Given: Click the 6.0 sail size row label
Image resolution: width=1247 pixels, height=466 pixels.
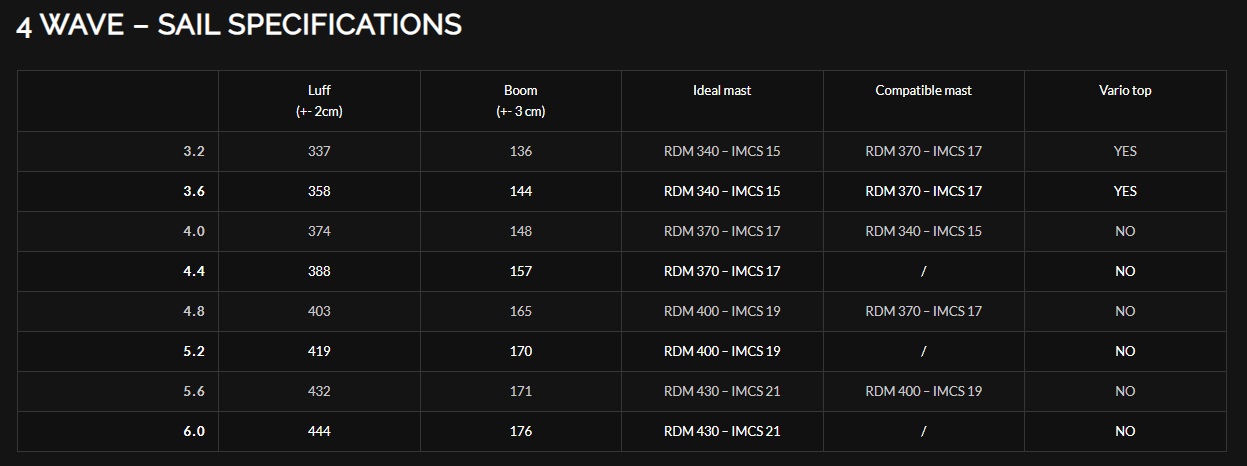Looking at the screenshot, I should pyautogui.click(x=194, y=431).
